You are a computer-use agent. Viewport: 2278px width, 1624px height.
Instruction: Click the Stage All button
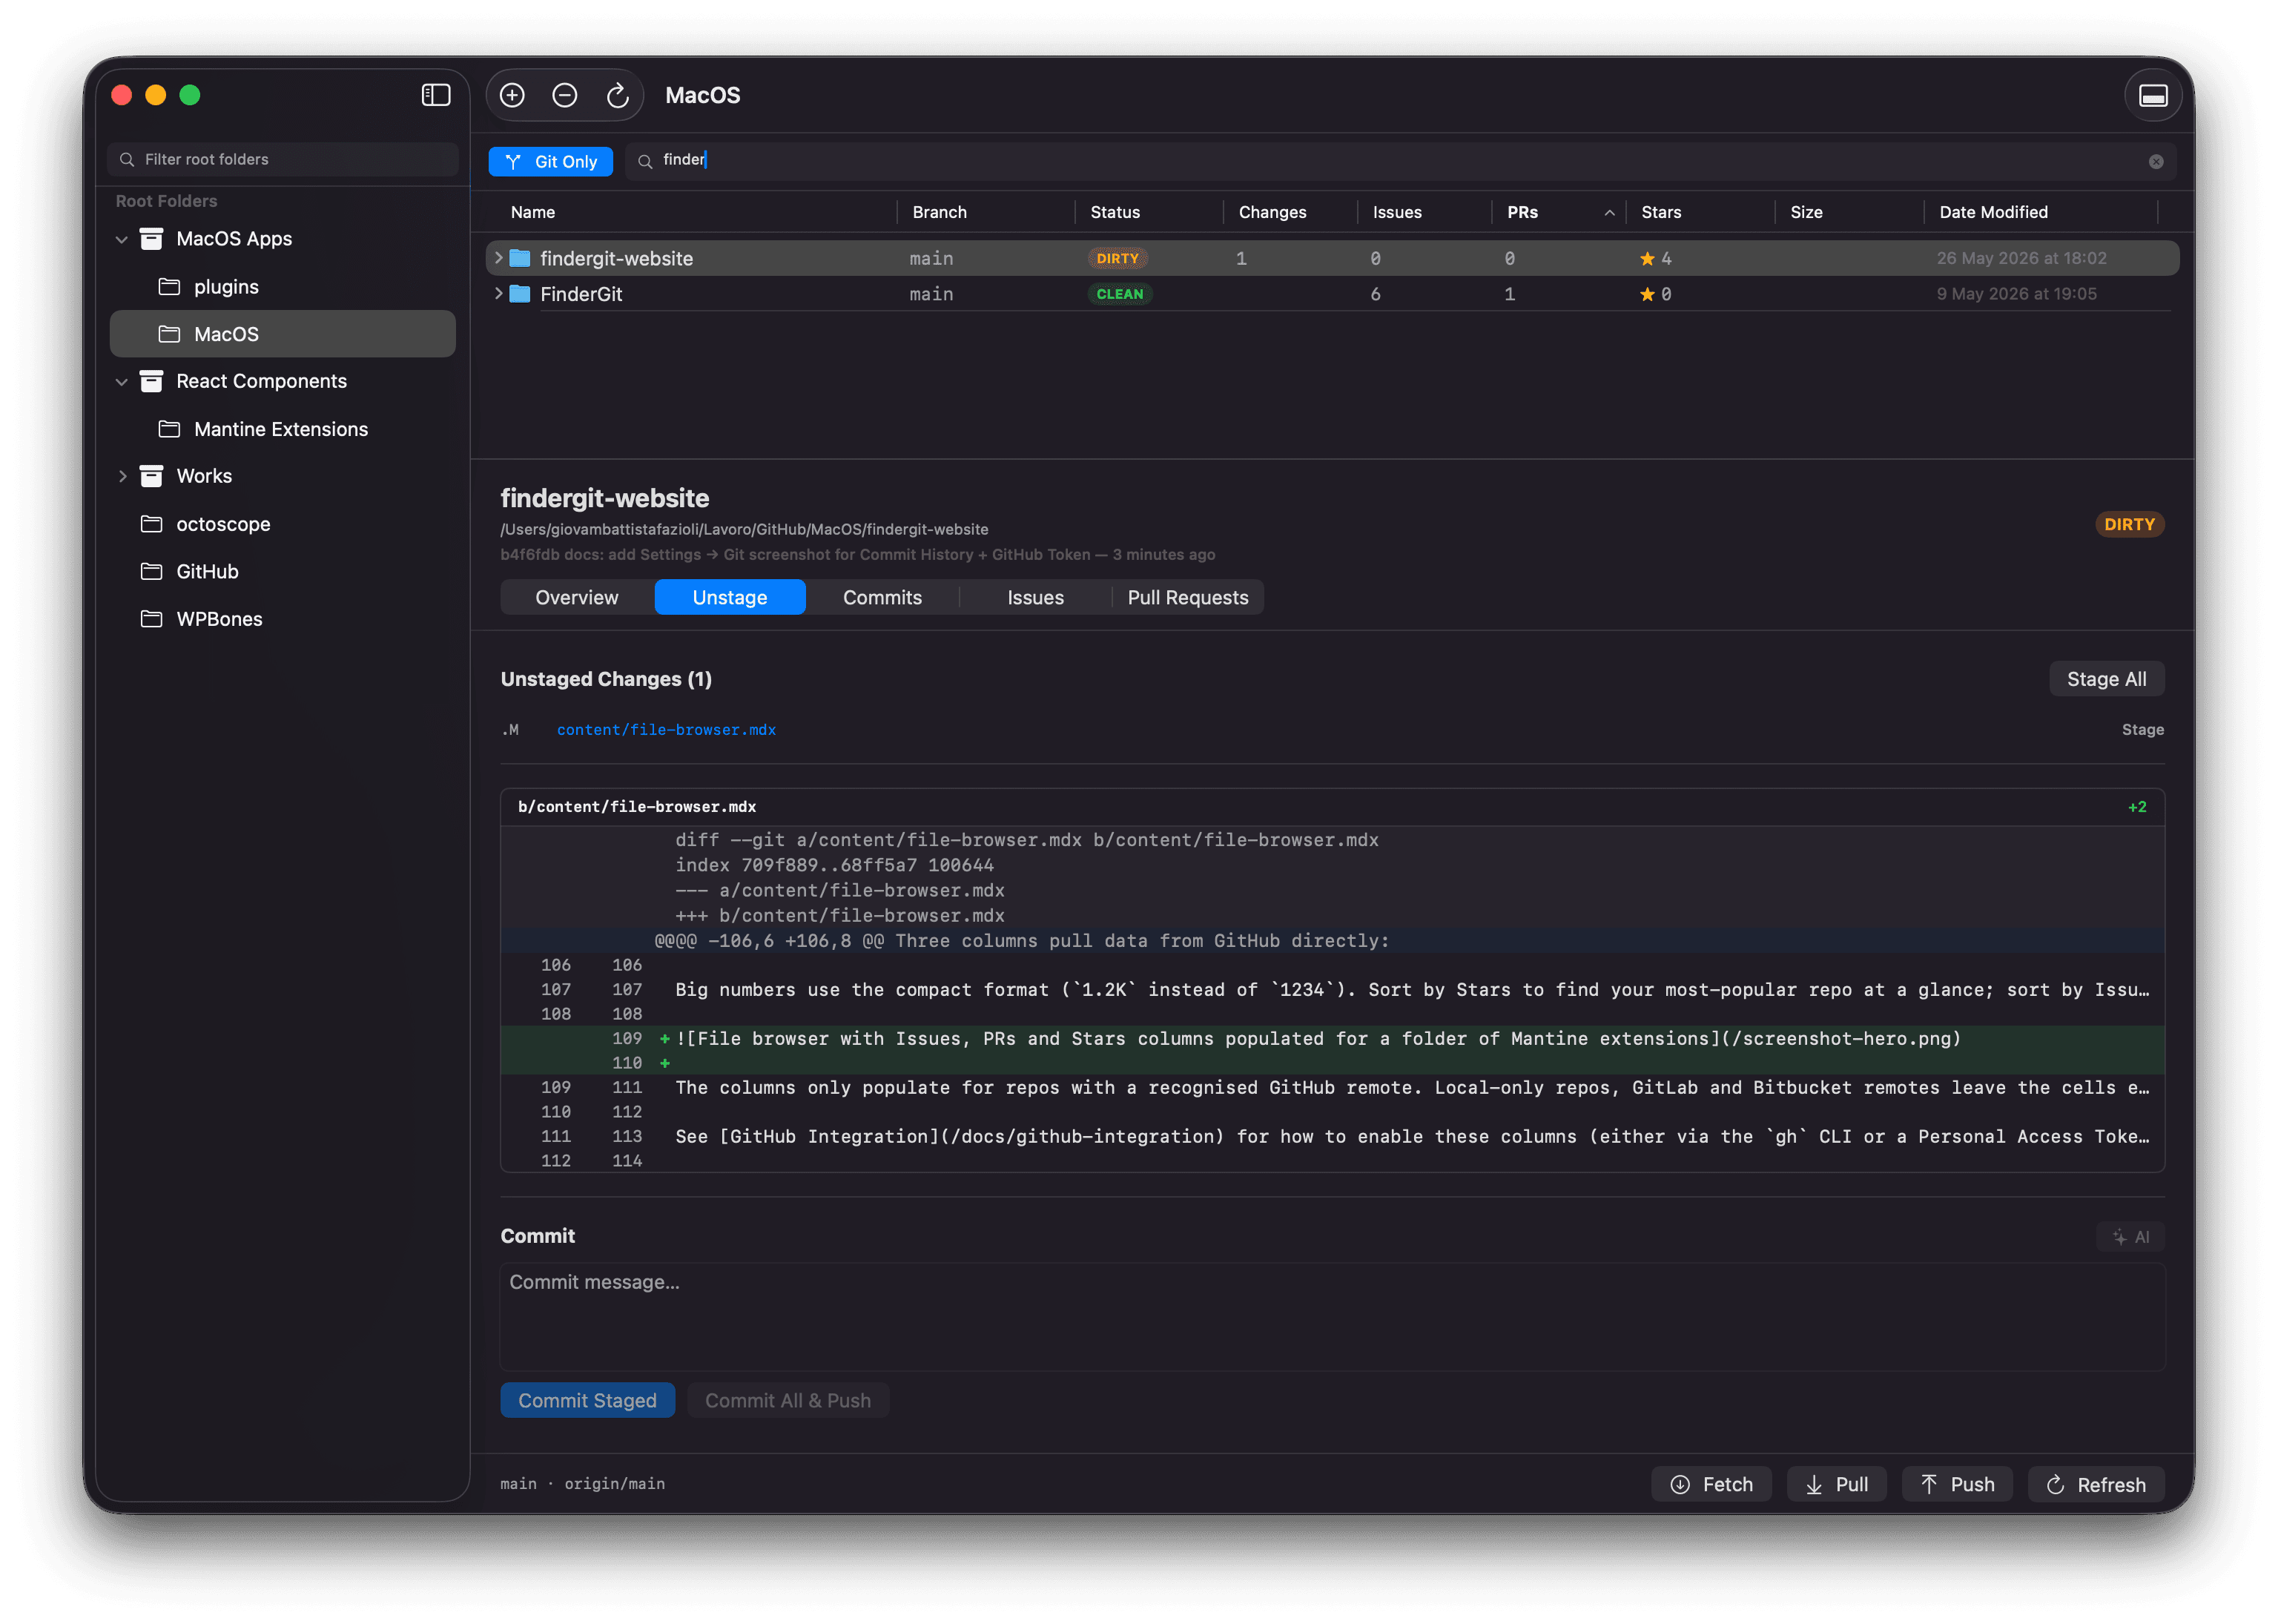point(2106,679)
